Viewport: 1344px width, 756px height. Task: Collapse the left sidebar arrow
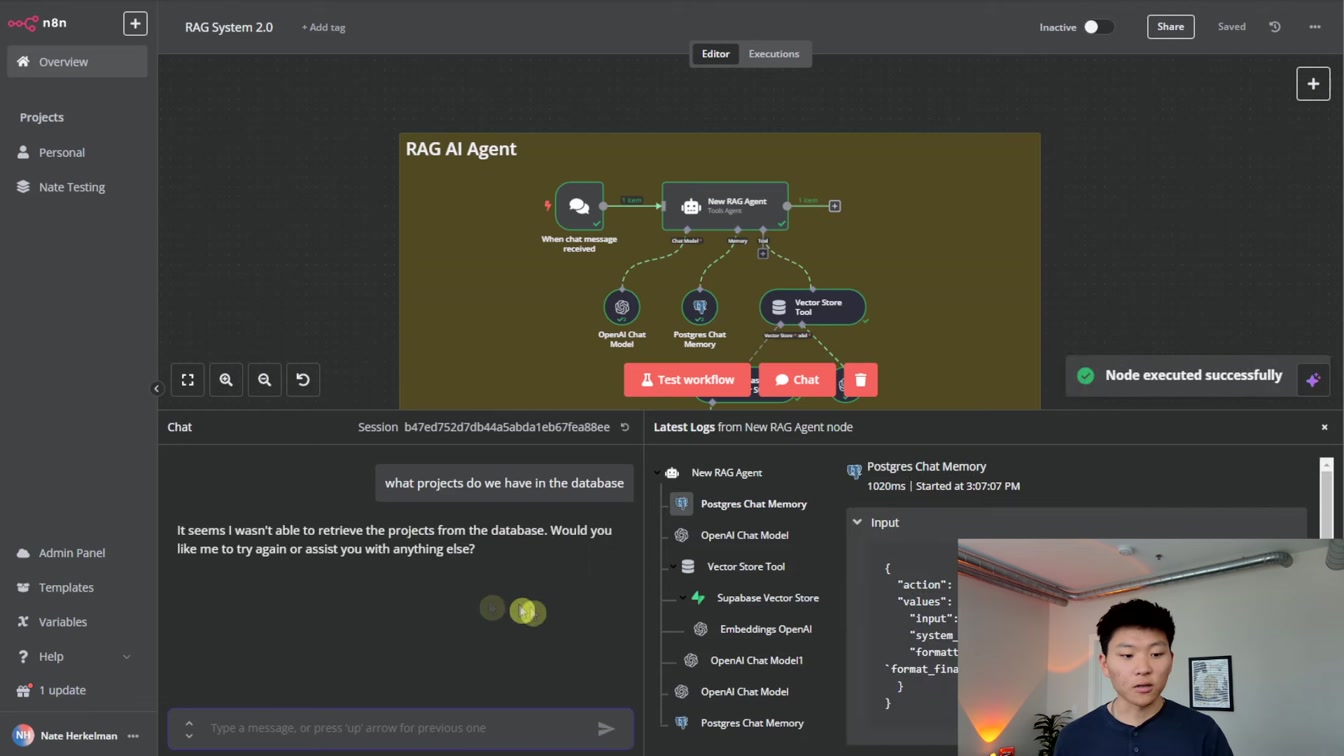click(x=156, y=389)
